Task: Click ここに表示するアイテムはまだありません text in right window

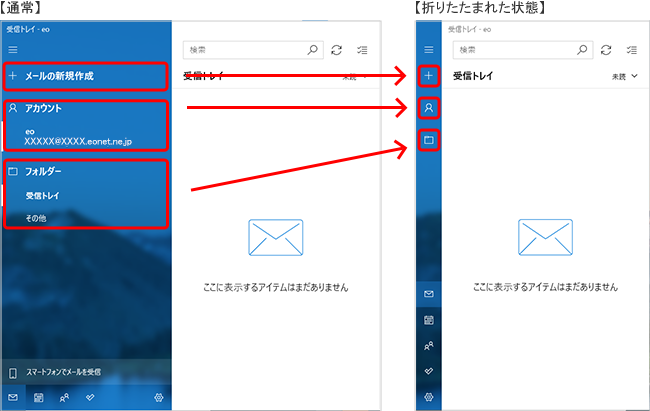Action: tap(546, 287)
